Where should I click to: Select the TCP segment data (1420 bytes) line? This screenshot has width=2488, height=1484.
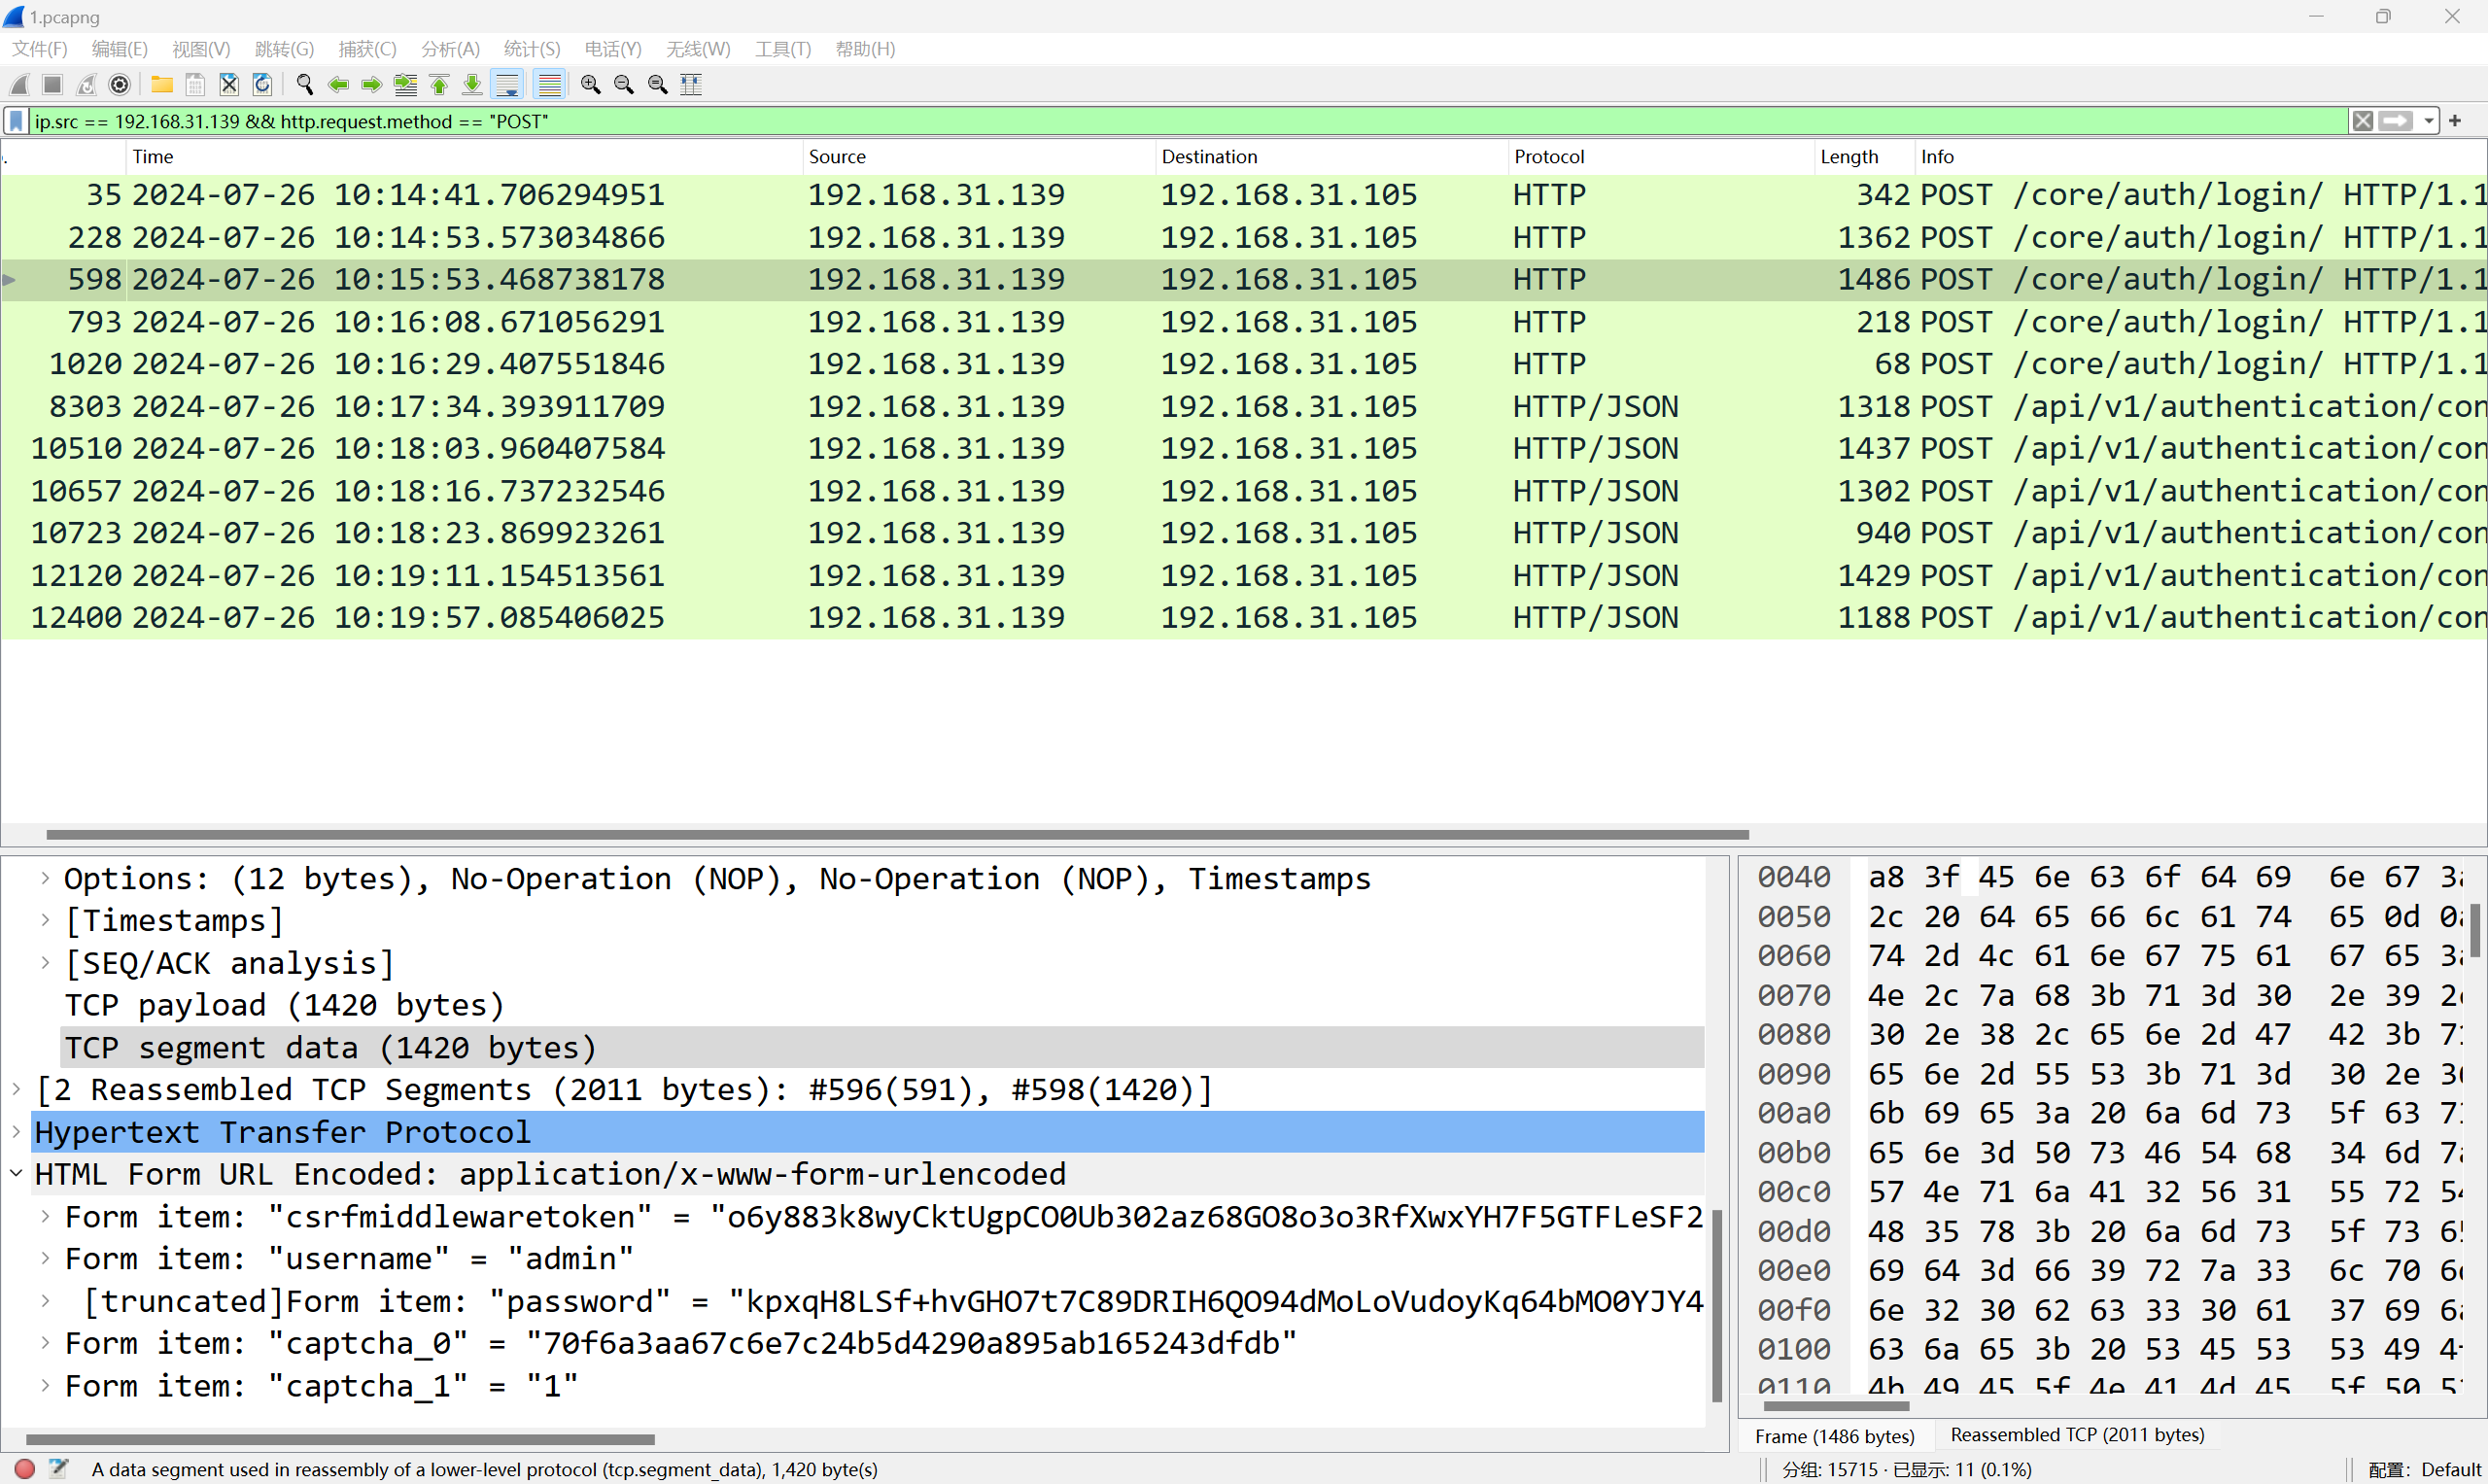coord(882,1047)
